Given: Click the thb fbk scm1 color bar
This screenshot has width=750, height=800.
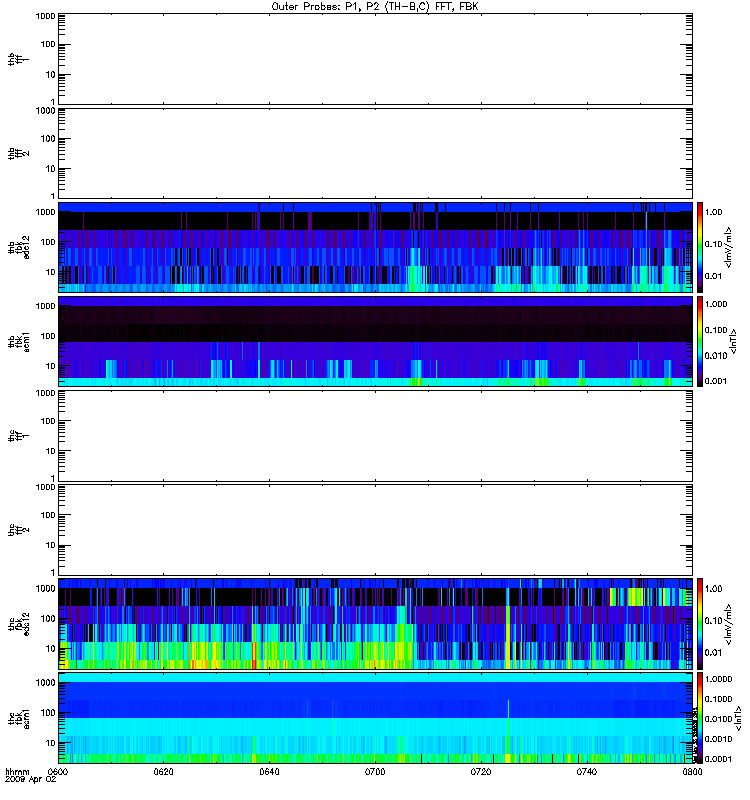Looking at the screenshot, I should [x=700, y=341].
